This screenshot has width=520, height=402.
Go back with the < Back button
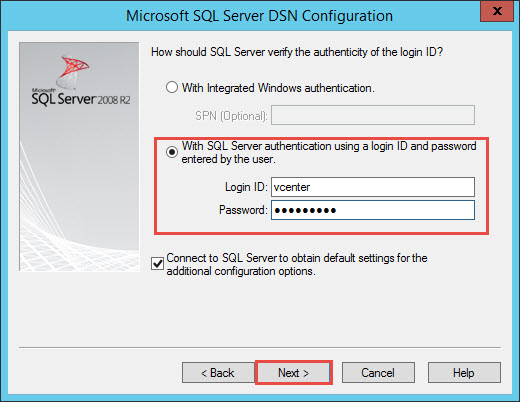click(x=218, y=373)
